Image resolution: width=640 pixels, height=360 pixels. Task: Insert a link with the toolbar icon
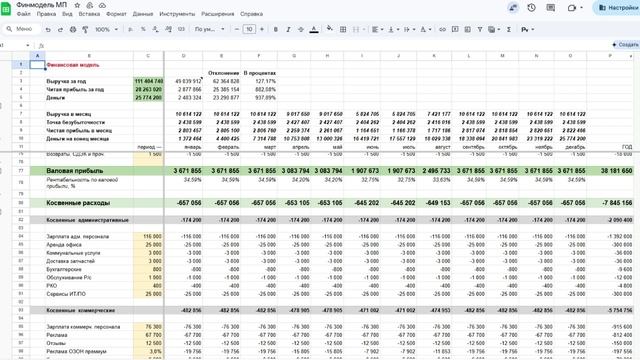(442, 29)
